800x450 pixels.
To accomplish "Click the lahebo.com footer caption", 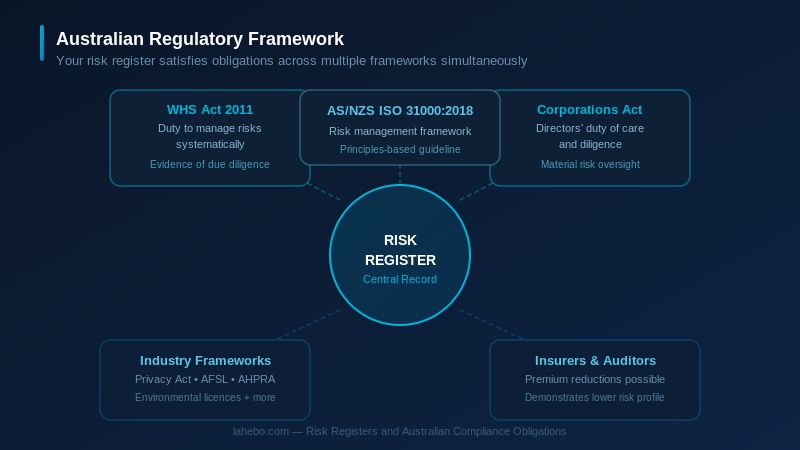I will (400, 432).
